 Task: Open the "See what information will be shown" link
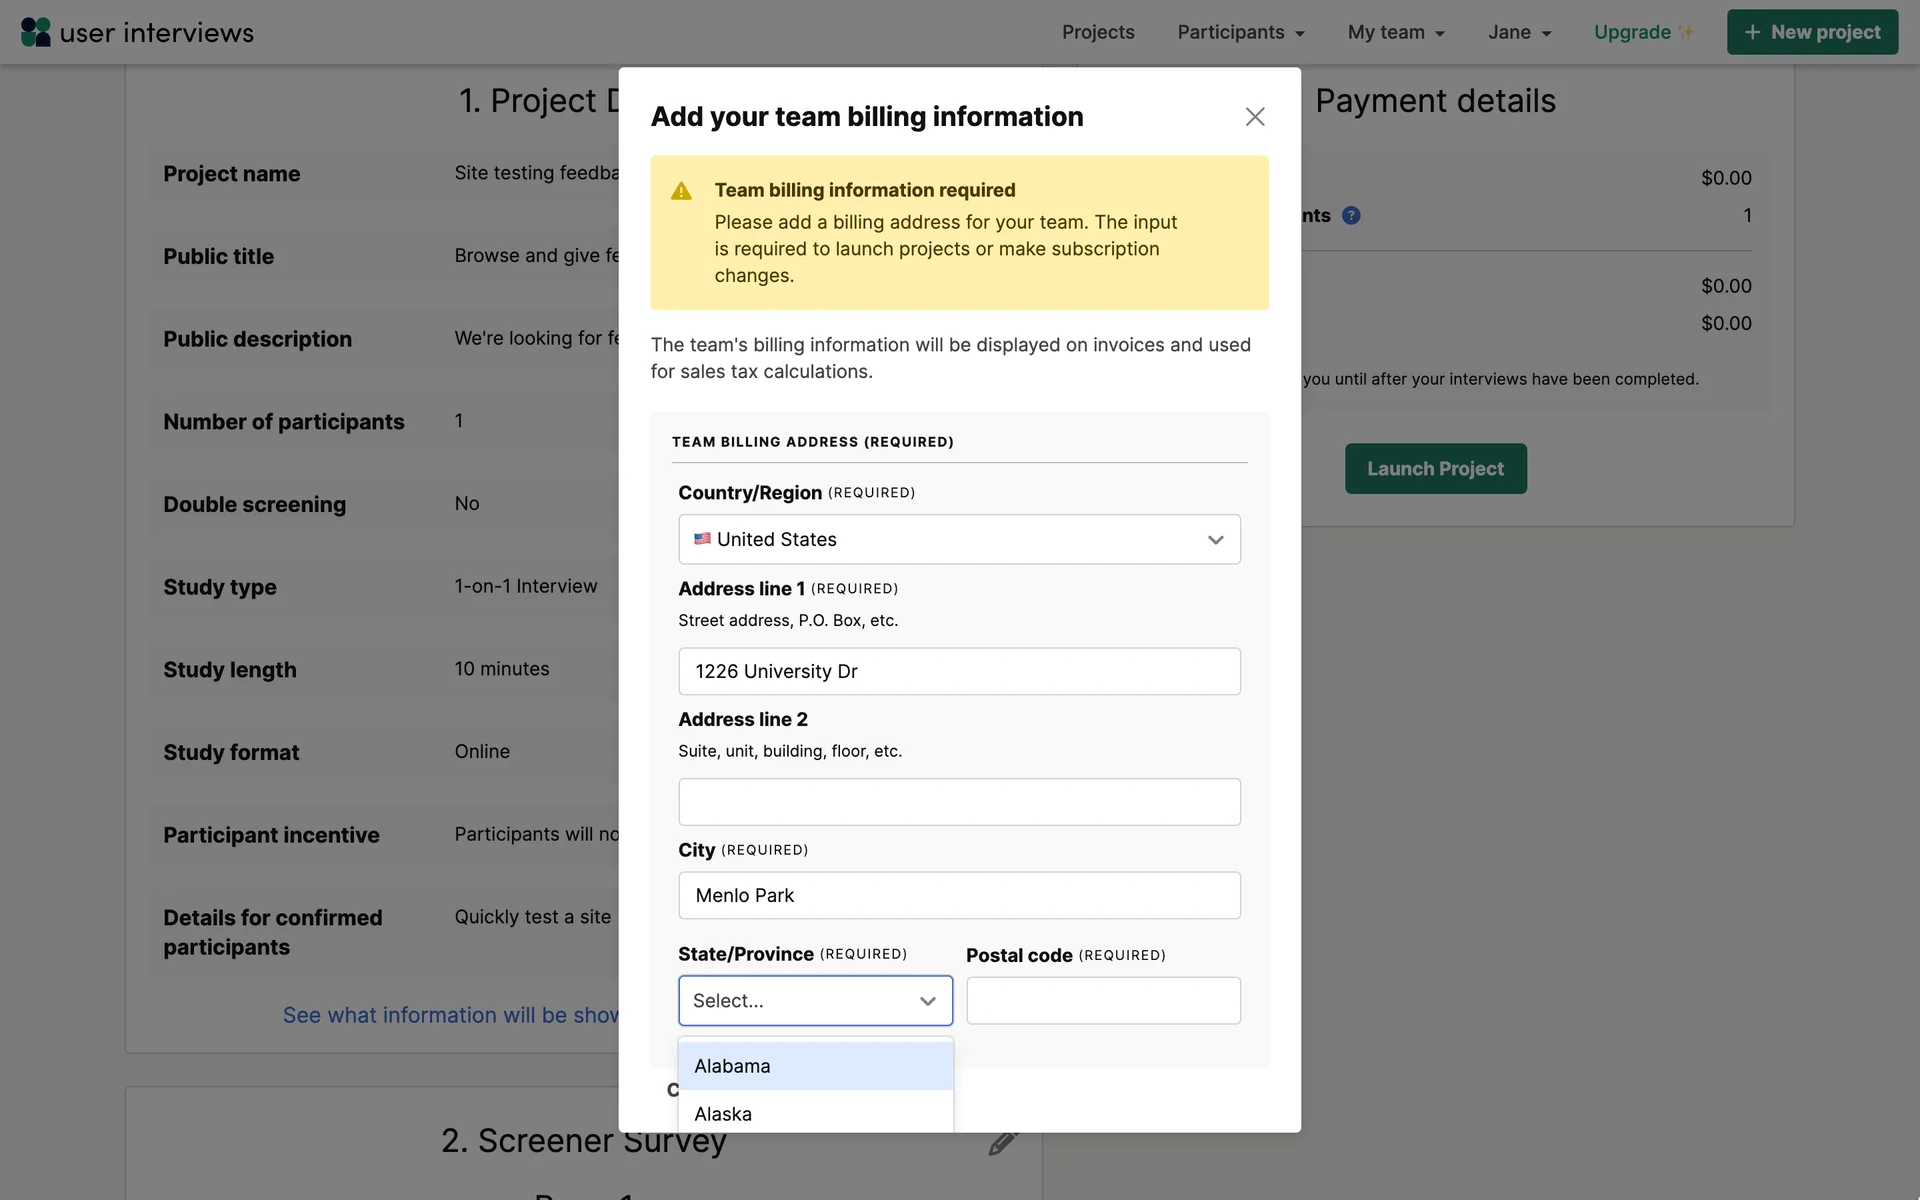(x=451, y=1015)
